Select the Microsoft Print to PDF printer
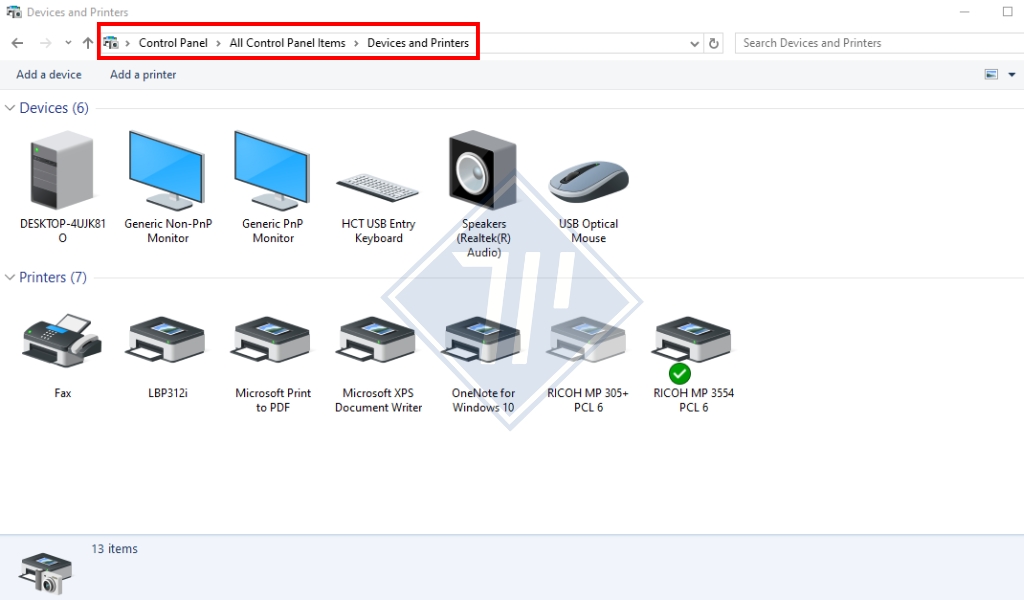The image size is (1024, 600). pyautogui.click(x=273, y=342)
